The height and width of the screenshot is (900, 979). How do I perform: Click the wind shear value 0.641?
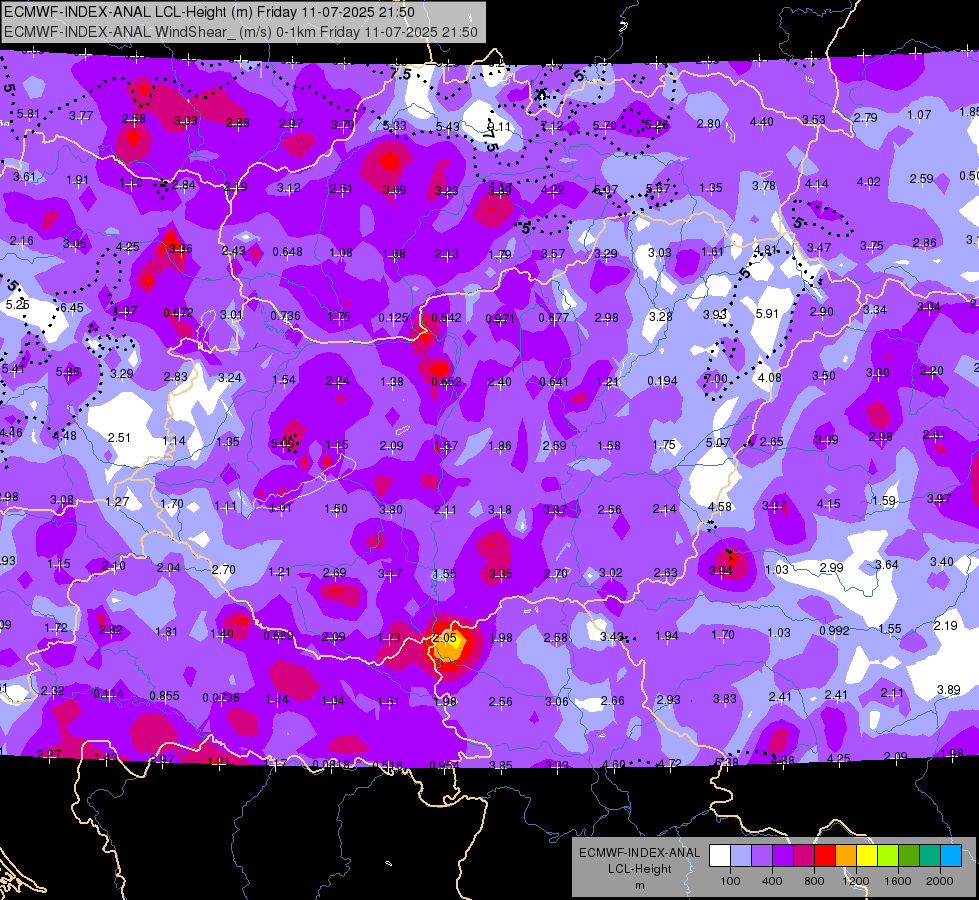554,382
